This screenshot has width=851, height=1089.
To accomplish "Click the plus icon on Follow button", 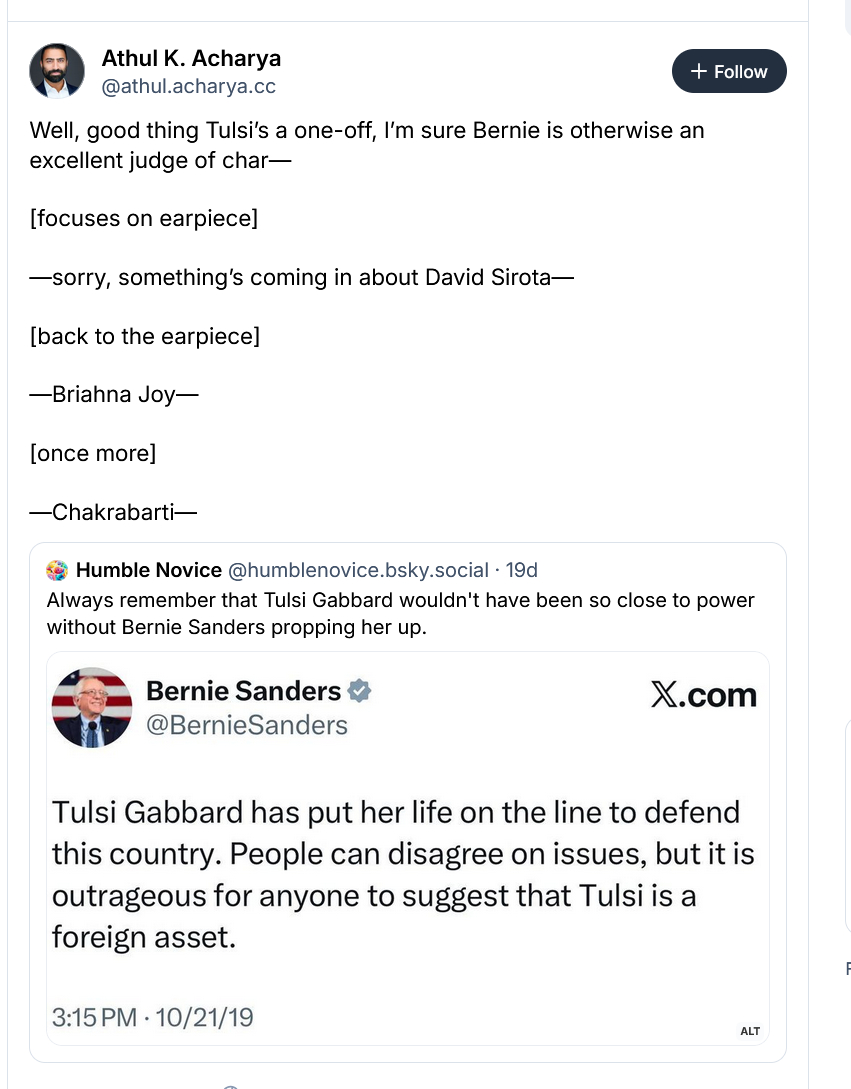I will coord(699,72).
